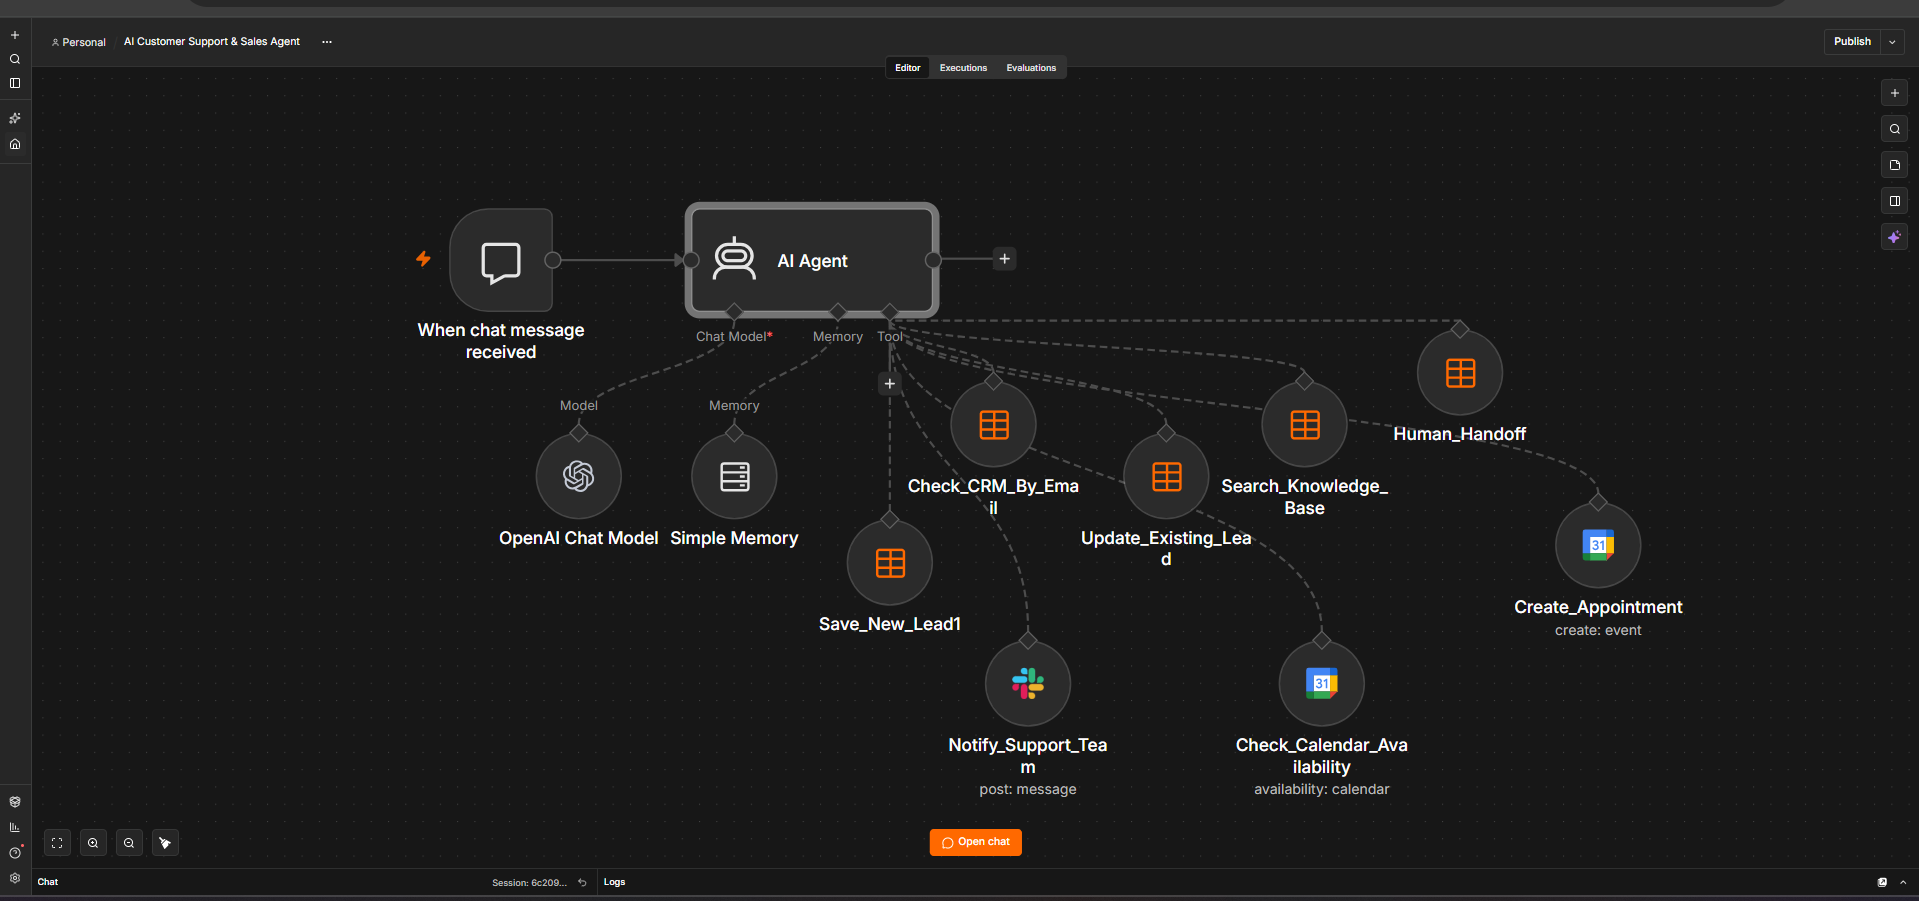Switch to the Evaluations tab
The width and height of the screenshot is (1919, 901).
coord(1031,68)
